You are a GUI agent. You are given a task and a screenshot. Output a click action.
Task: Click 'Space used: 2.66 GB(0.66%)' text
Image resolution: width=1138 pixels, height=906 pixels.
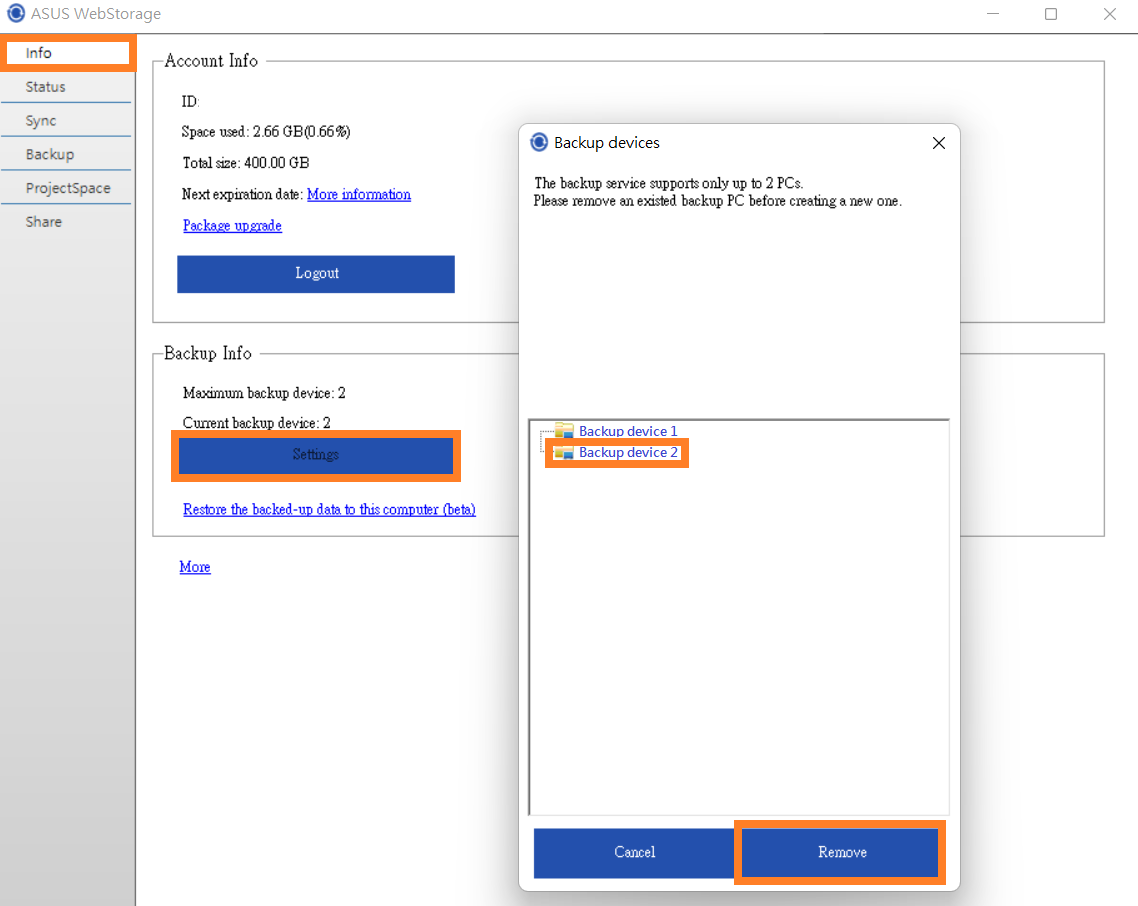pyautogui.click(x=266, y=132)
